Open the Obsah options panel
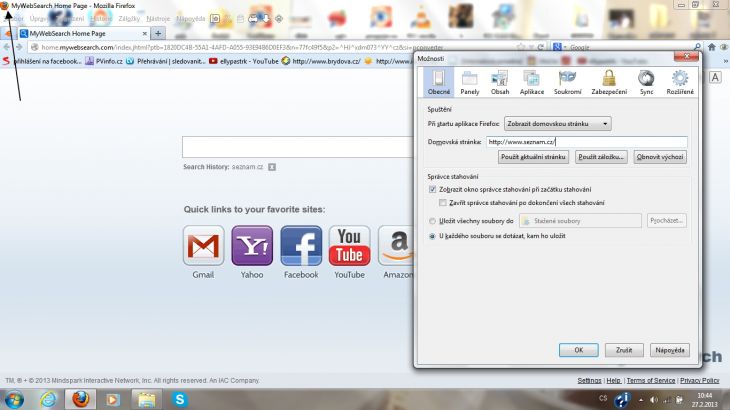Image resolution: width=730 pixels, height=410 pixels. [500, 82]
